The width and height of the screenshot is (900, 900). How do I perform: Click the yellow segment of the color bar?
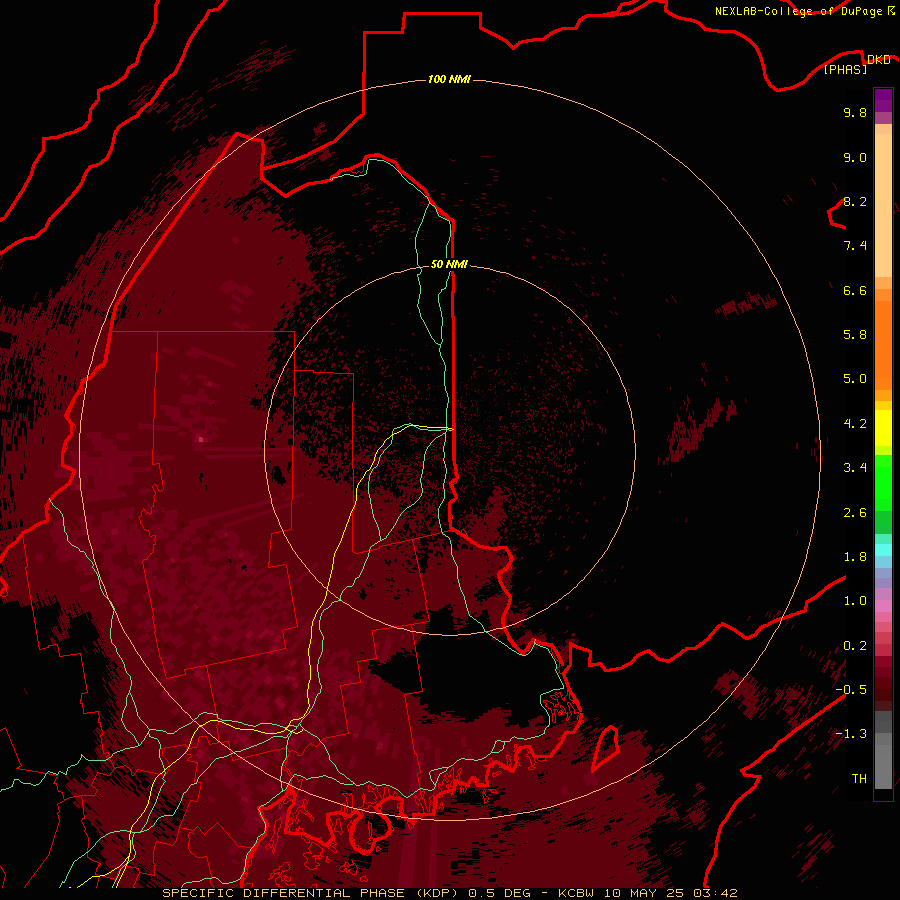[883, 428]
